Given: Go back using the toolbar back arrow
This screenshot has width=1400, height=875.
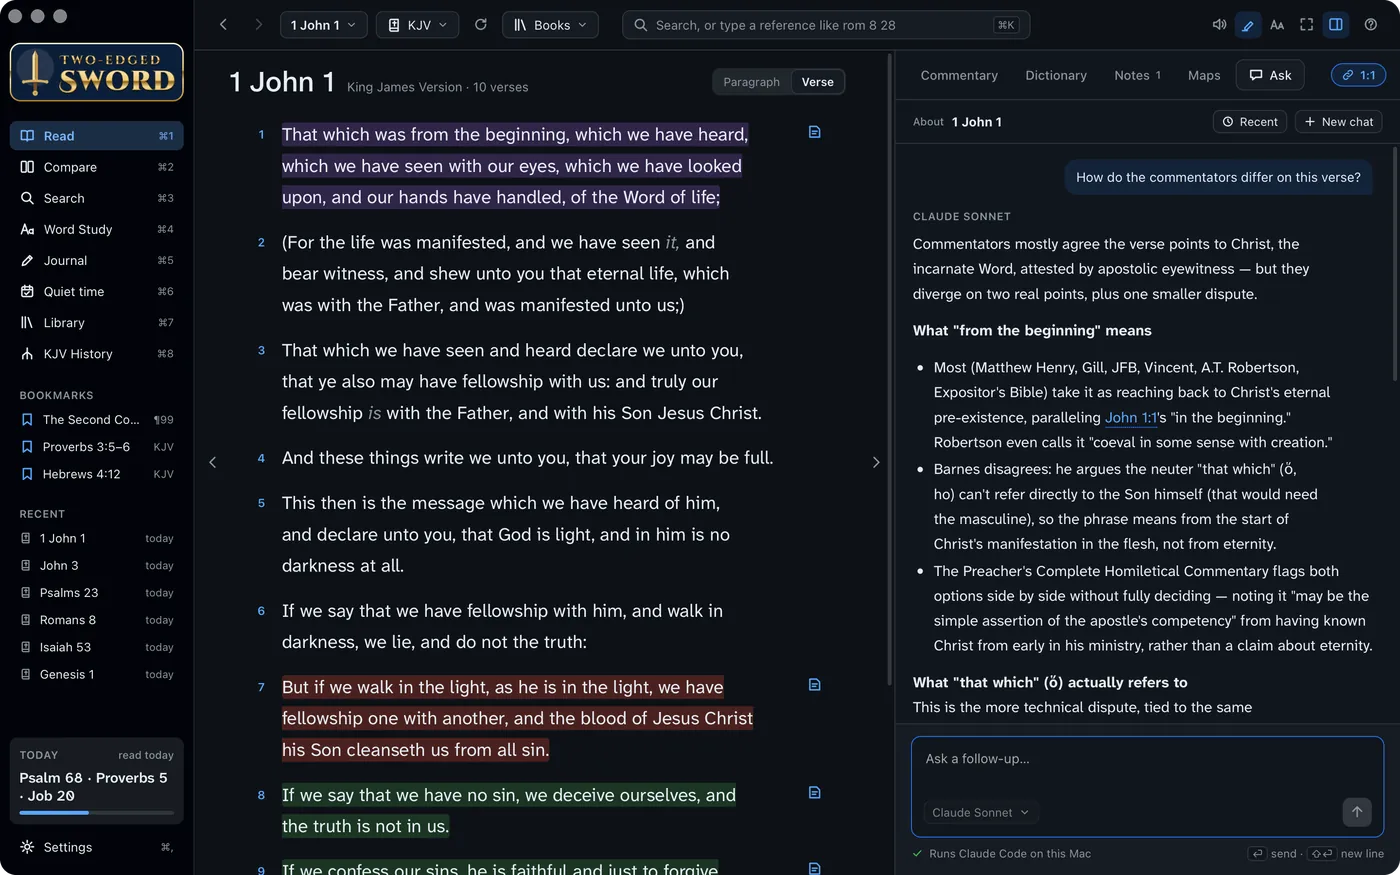Looking at the screenshot, I should 223,25.
